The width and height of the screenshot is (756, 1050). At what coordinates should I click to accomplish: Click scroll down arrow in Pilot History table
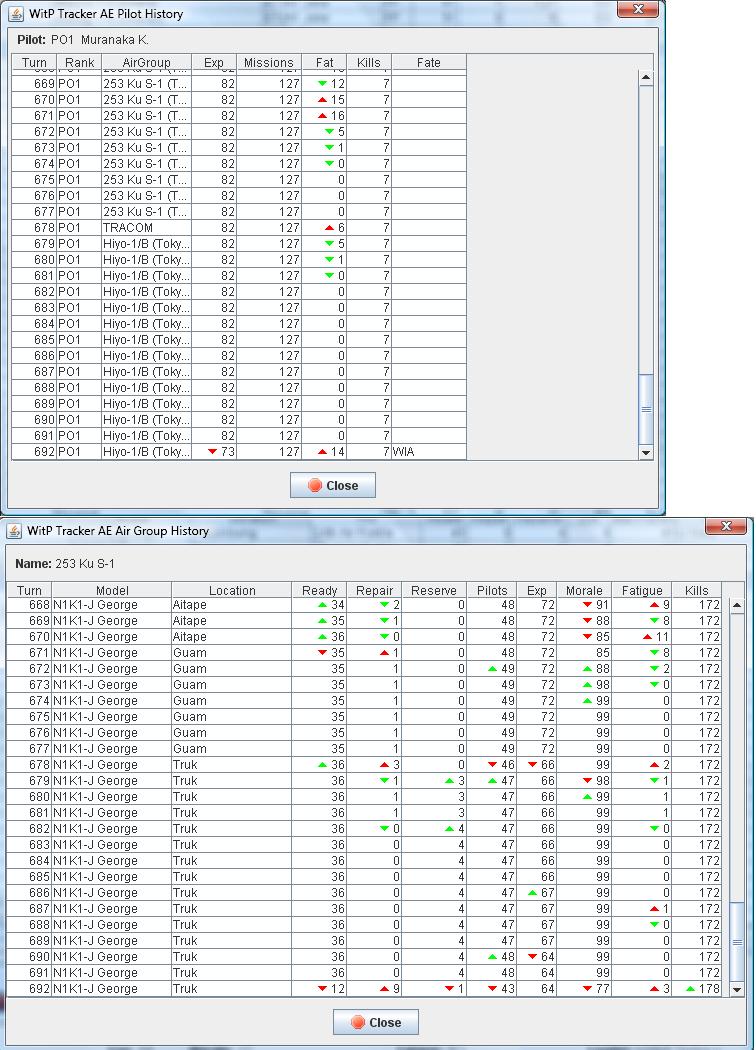coord(646,453)
